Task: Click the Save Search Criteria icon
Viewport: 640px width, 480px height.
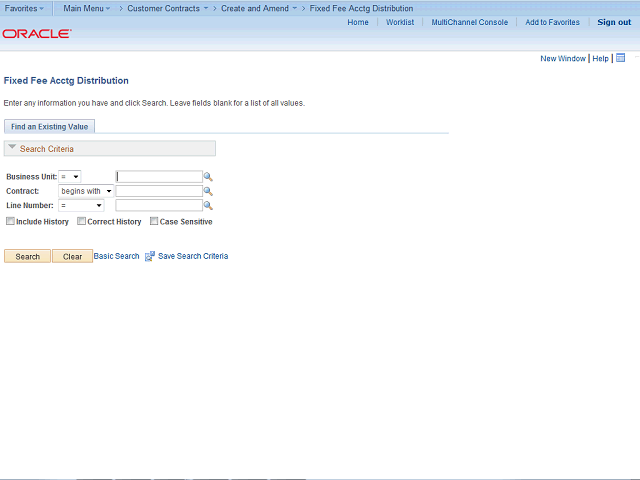Action: pyautogui.click(x=150, y=256)
